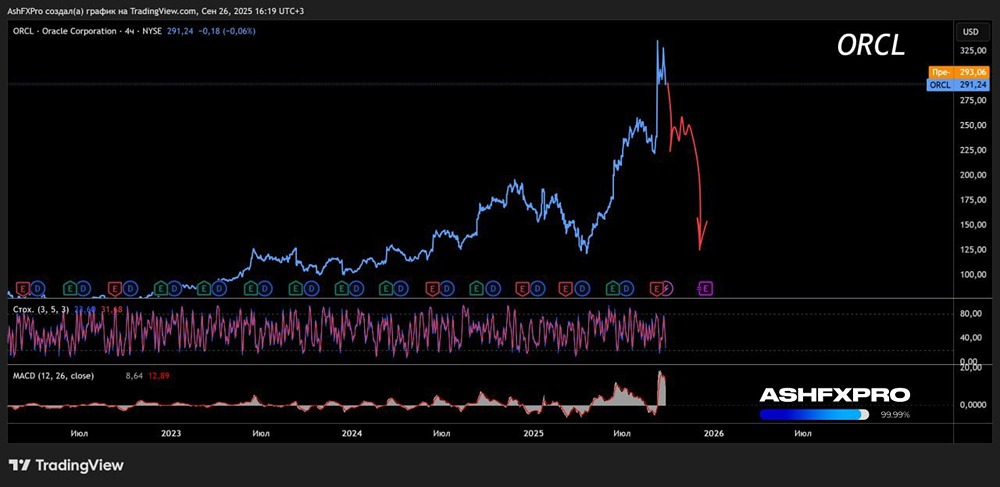Click the 200,00 price axis label
The height and width of the screenshot is (487, 1000).
(x=973, y=175)
